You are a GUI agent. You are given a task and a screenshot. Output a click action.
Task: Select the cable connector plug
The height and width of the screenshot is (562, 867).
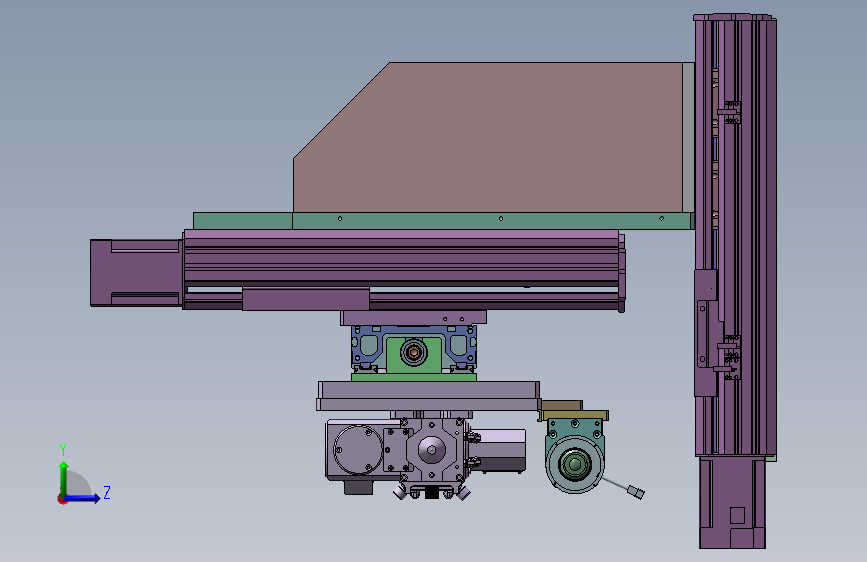pyautogui.click(x=636, y=491)
